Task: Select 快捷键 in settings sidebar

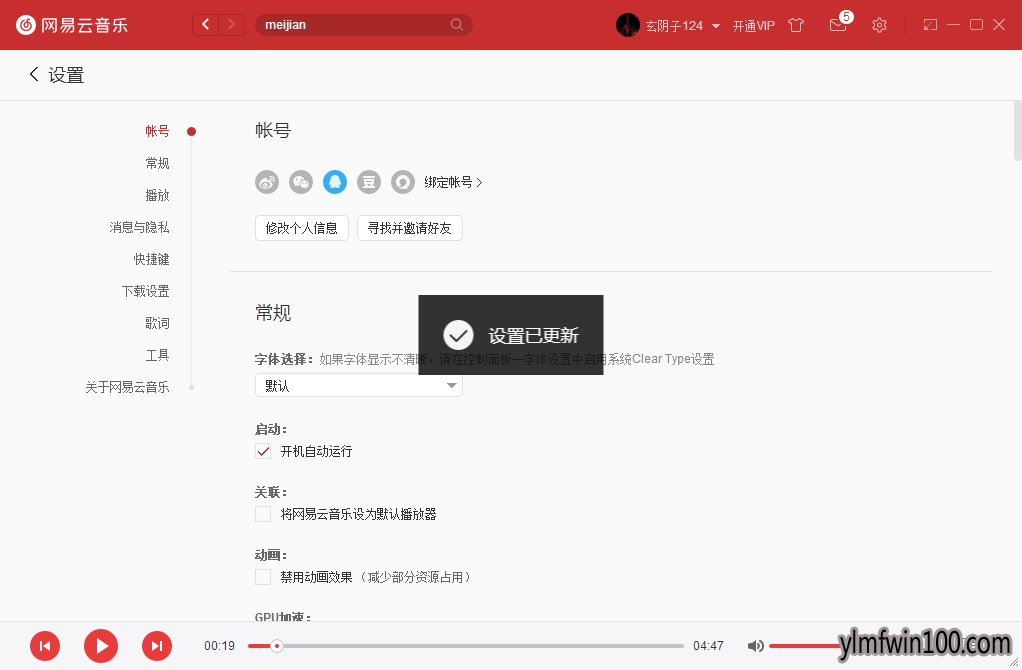Action: pos(151,259)
